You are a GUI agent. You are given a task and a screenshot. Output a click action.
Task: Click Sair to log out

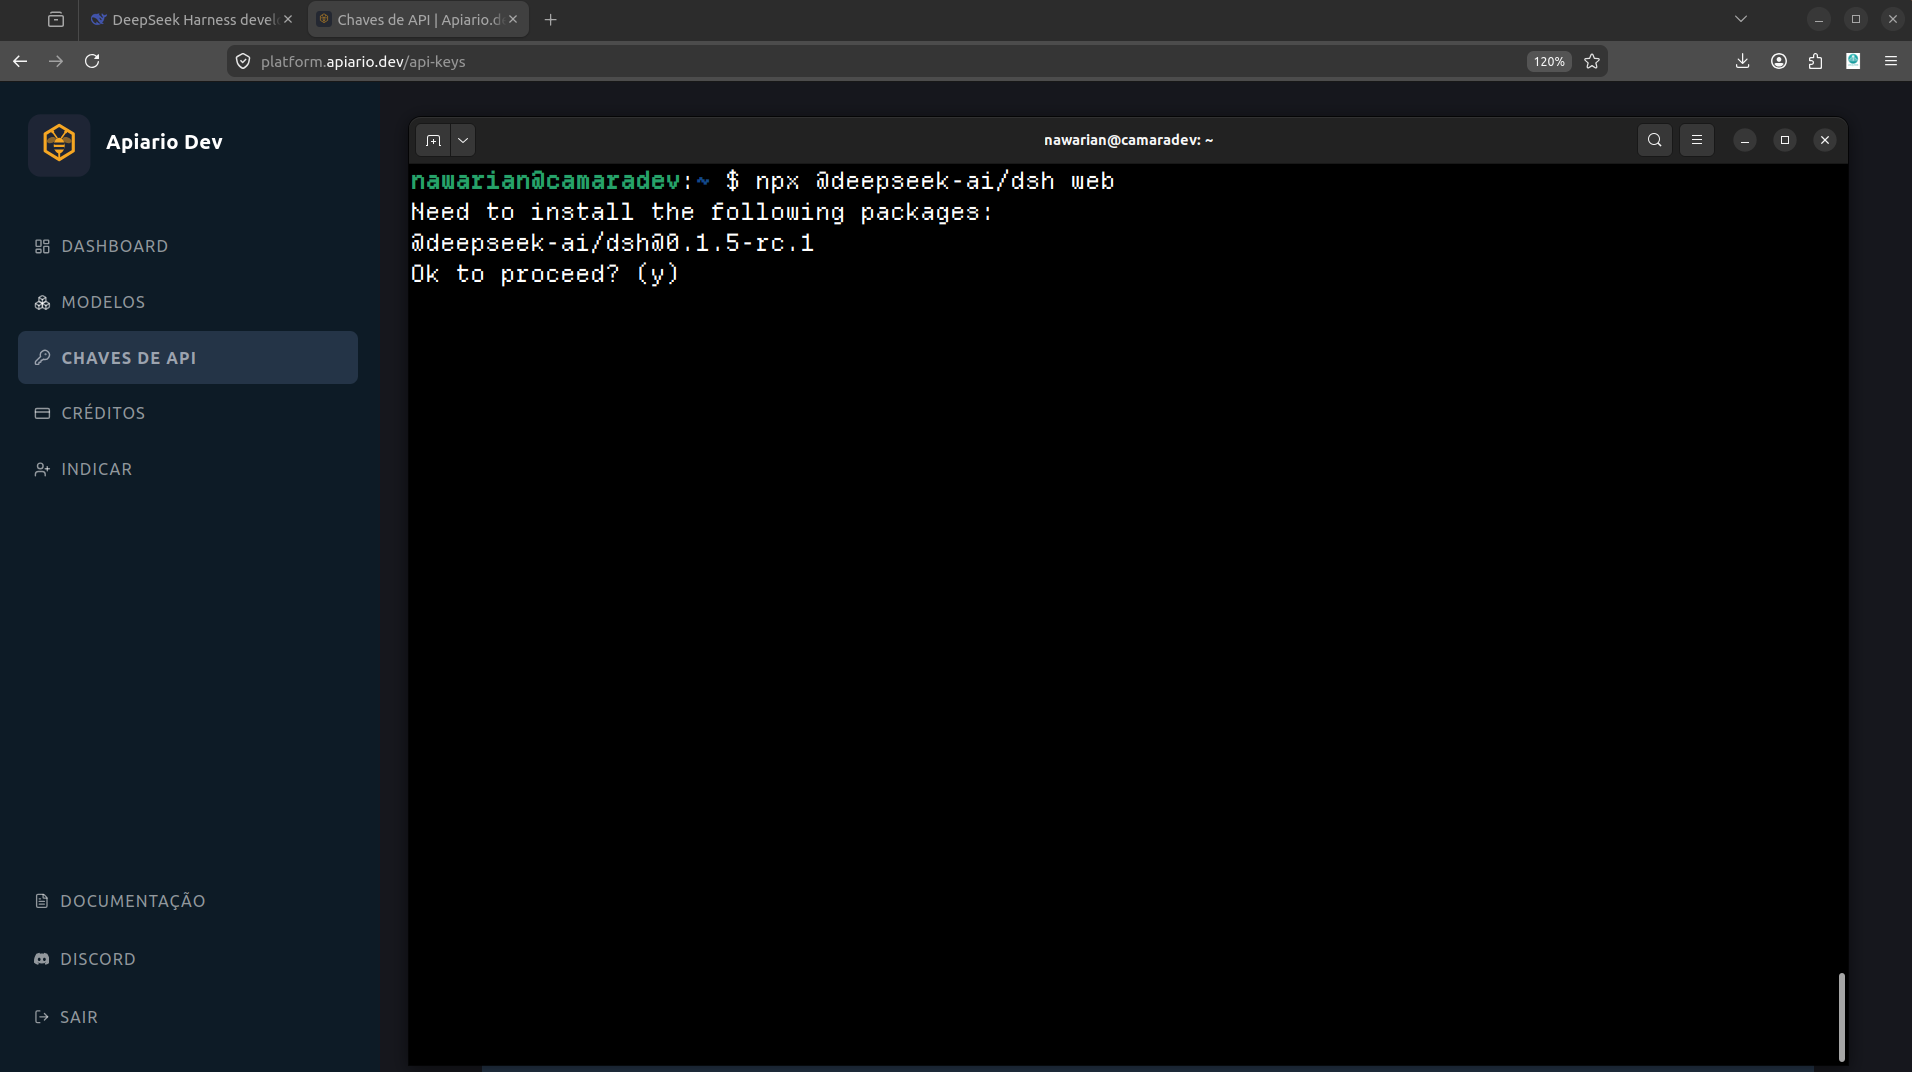(x=66, y=1017)
